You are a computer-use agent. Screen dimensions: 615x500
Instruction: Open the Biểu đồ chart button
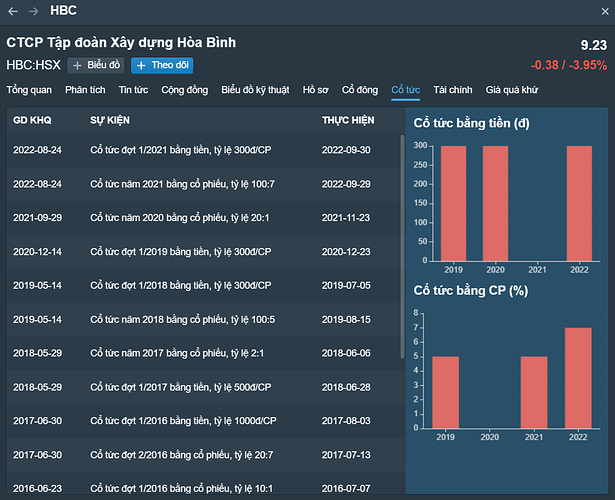96,65
